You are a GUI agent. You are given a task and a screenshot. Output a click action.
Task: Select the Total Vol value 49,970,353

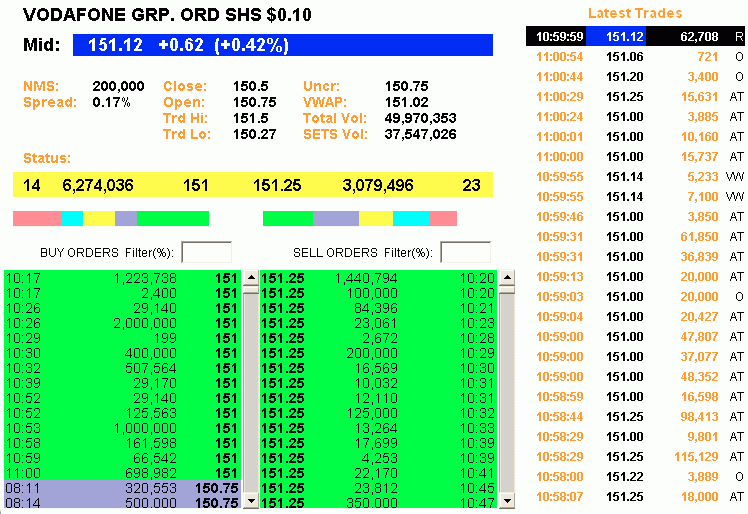point(420,118)
